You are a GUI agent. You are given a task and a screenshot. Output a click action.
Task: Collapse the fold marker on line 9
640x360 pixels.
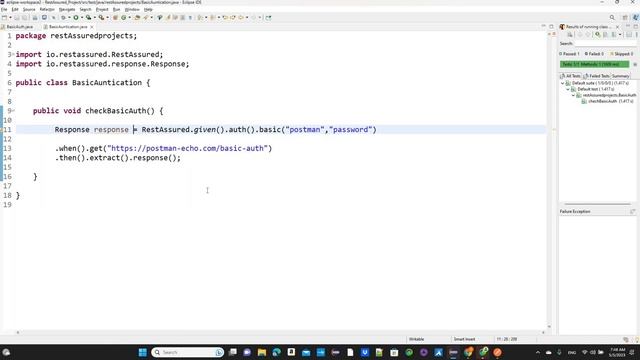pyautogui.click(x=13, y=111)
